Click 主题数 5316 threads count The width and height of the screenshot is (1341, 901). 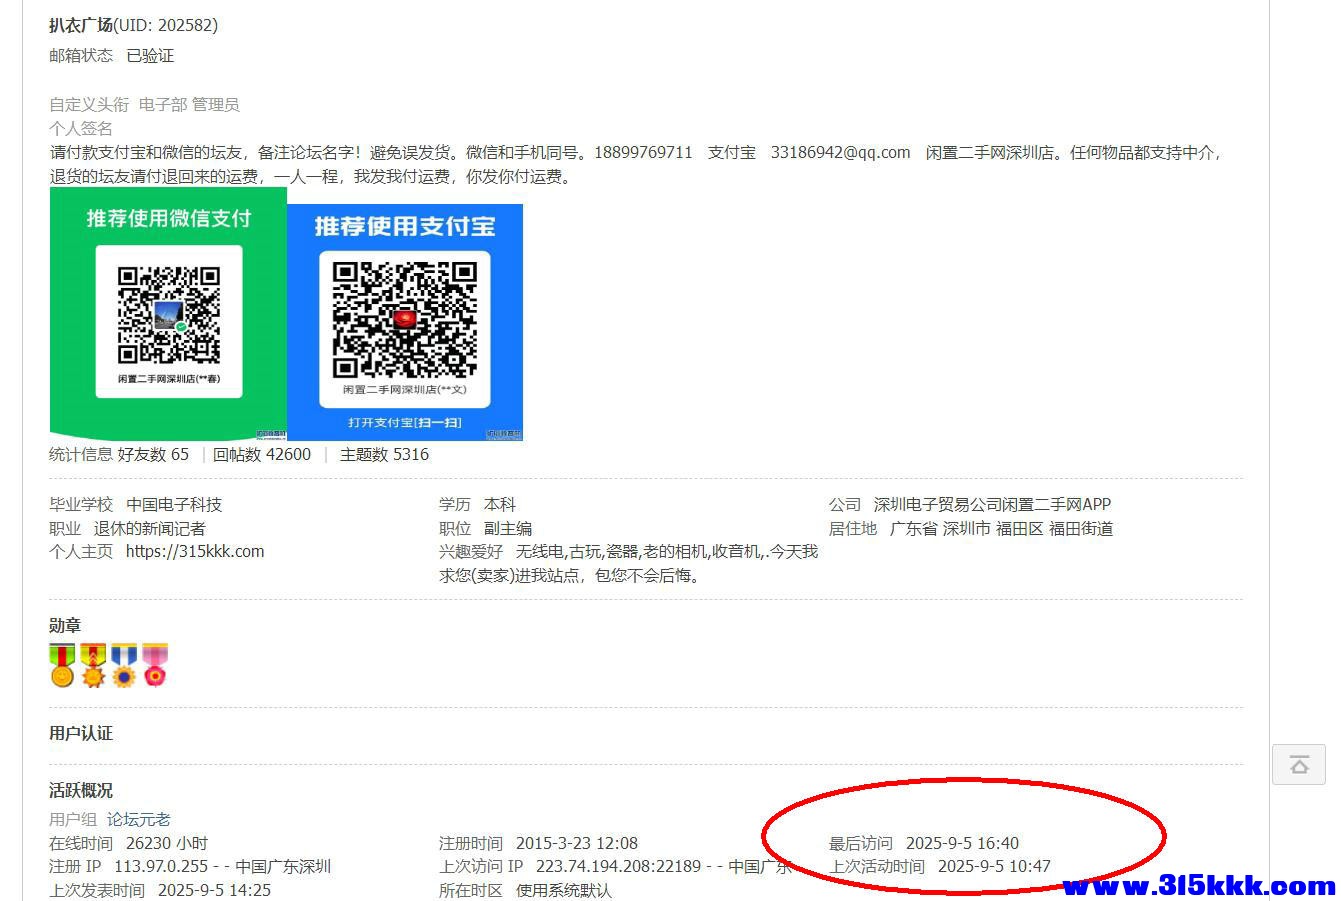tap(384, 454)
